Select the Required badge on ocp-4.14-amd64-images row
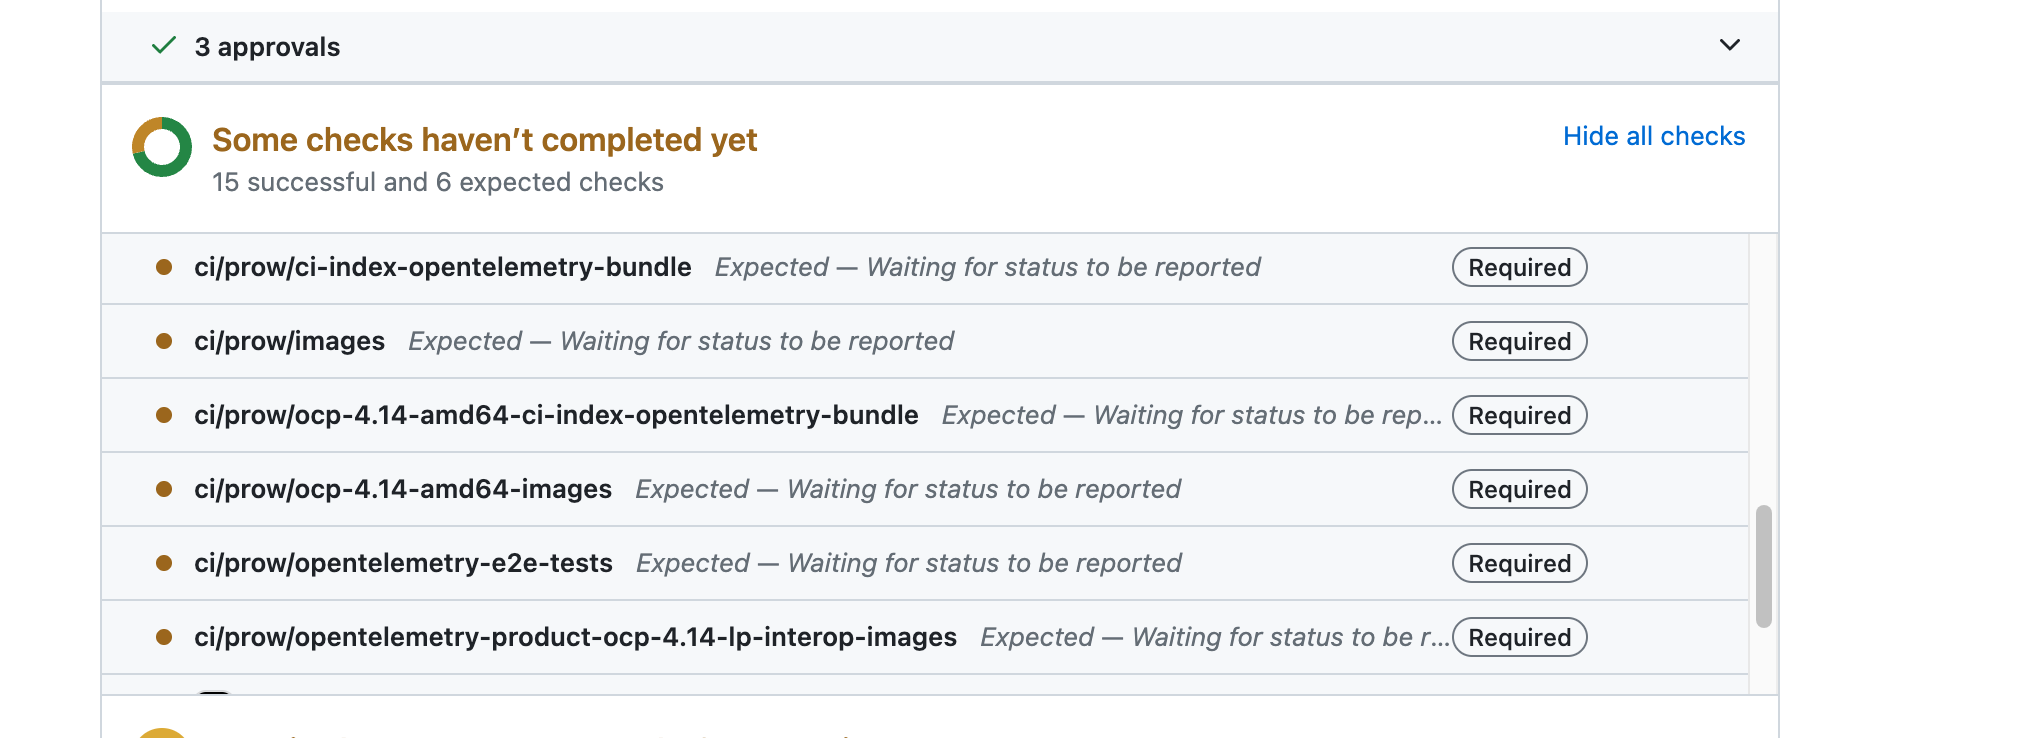Image resolution: width=2044 pixels, height=738 pixels. (x=1518, y=489)
